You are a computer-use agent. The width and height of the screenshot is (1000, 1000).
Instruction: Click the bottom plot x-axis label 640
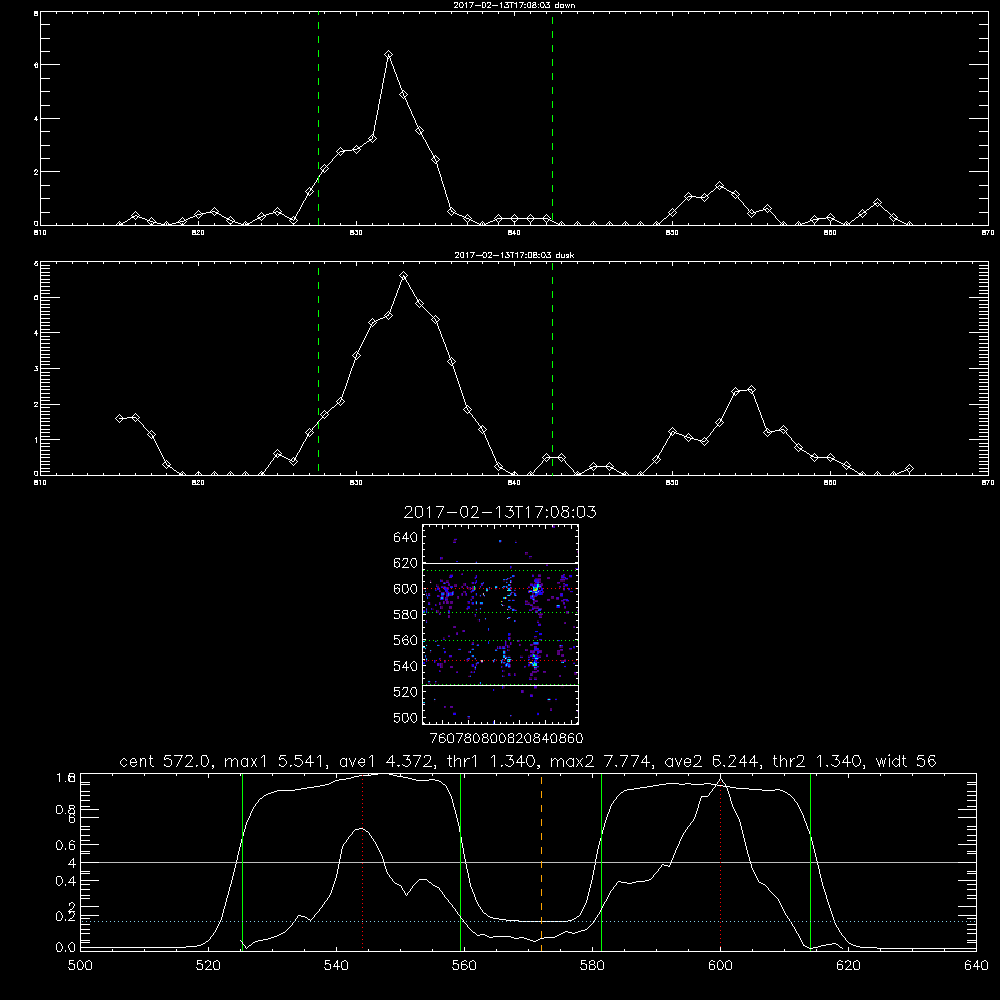[976, 966]
